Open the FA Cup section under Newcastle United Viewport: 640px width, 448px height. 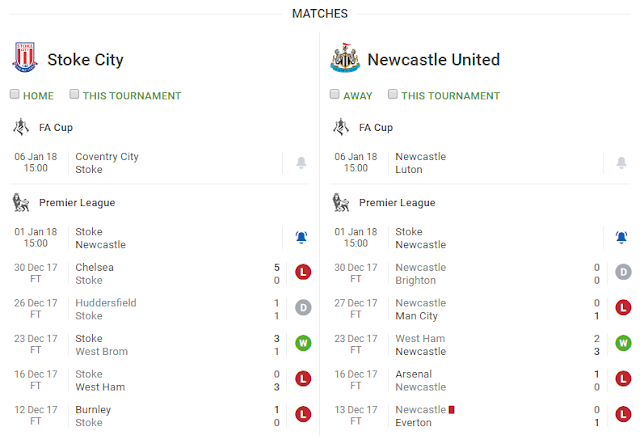coord(376,127)
